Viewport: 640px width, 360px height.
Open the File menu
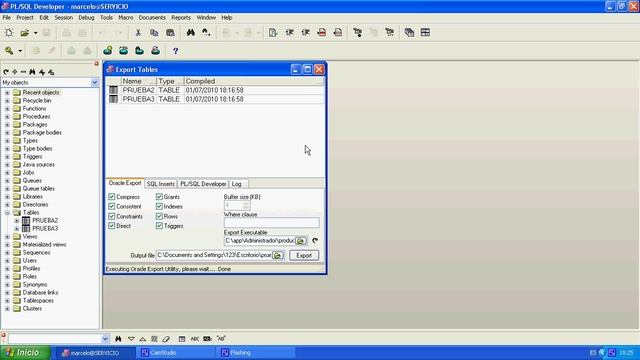[x=7, y=18]
